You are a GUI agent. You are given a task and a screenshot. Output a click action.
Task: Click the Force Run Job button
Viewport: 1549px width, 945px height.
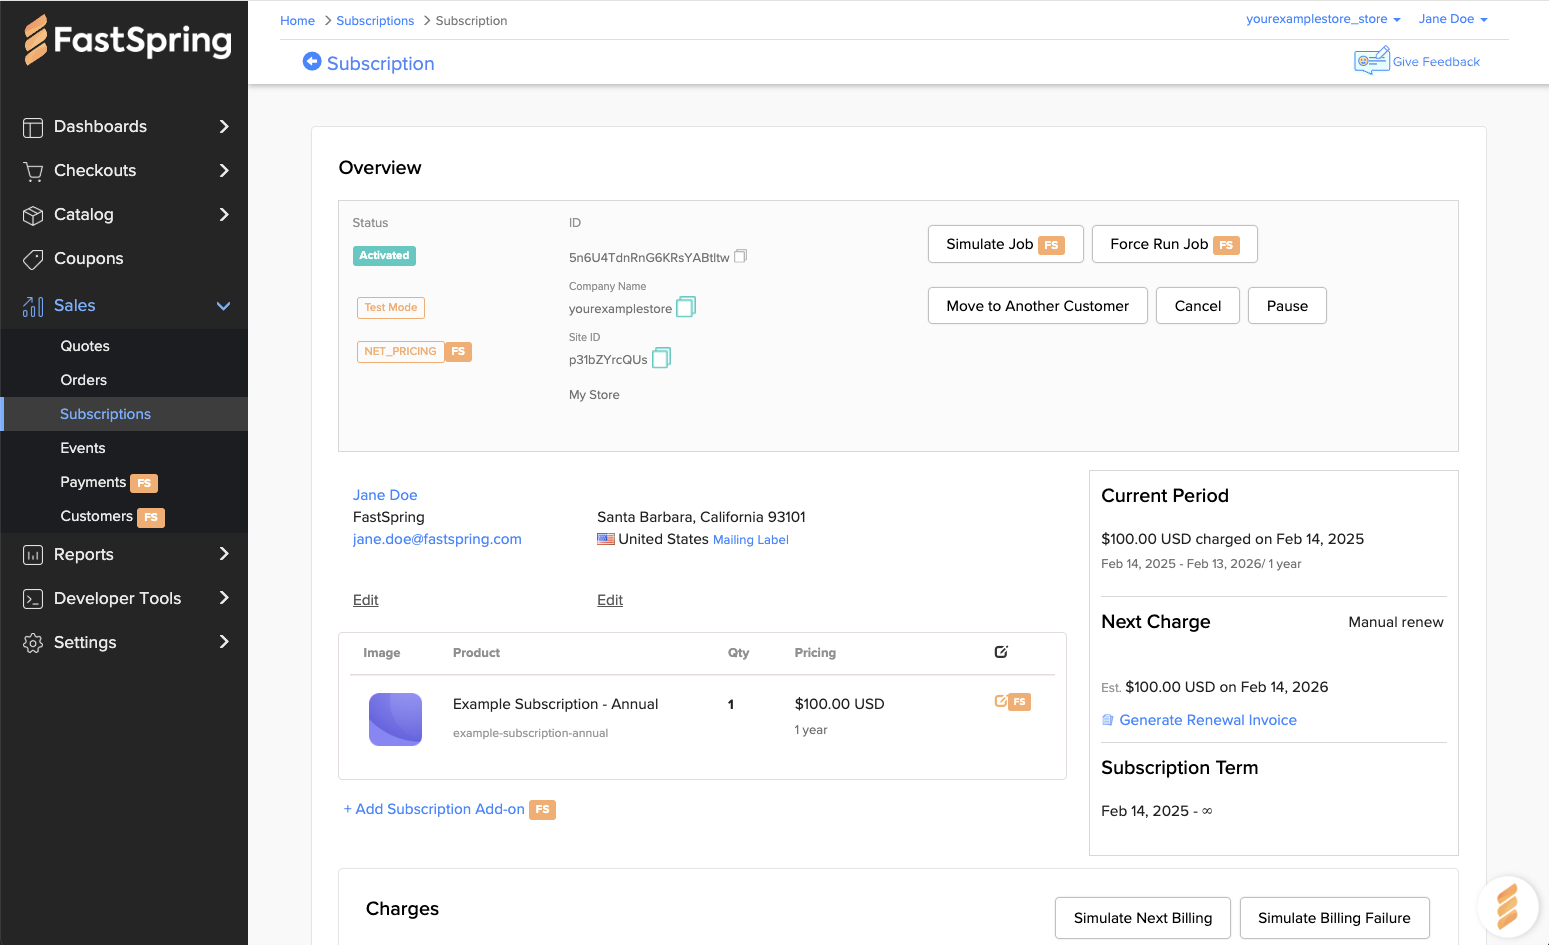coord(1174,244)
